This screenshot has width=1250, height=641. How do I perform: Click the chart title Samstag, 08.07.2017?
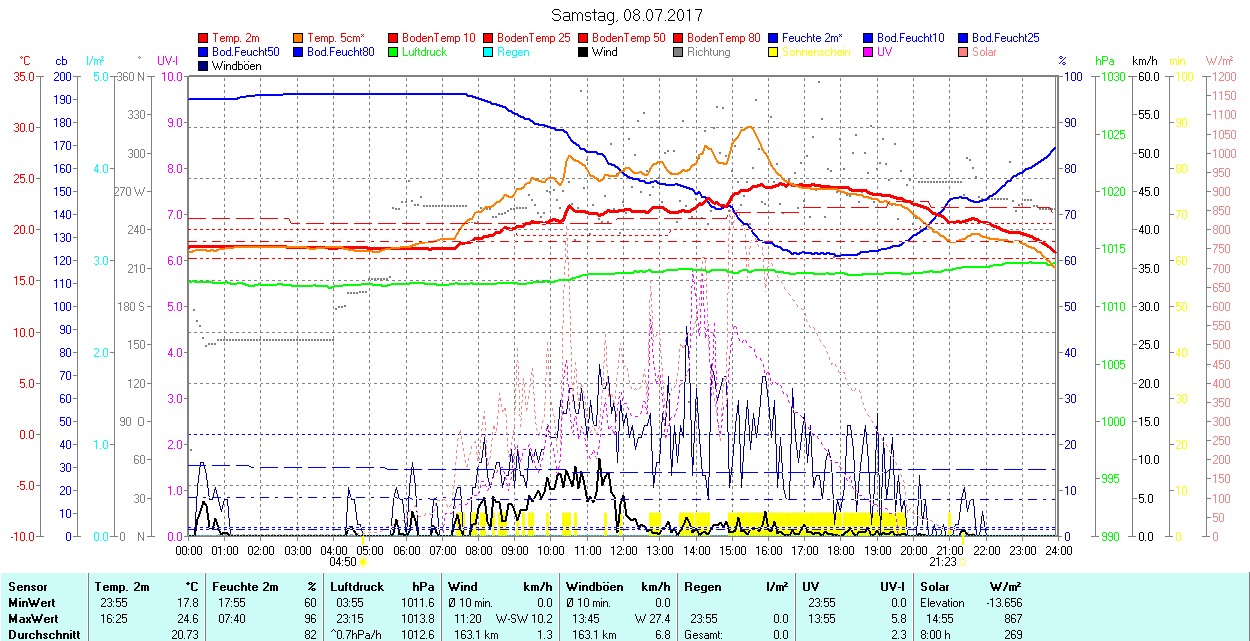tap(627, 15)
